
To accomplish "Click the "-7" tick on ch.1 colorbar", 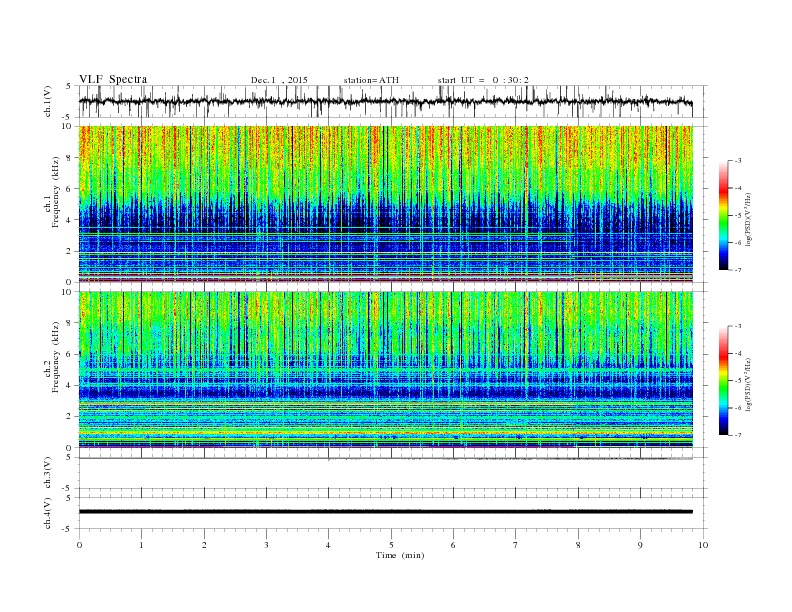I will click(x=737, y=270).
